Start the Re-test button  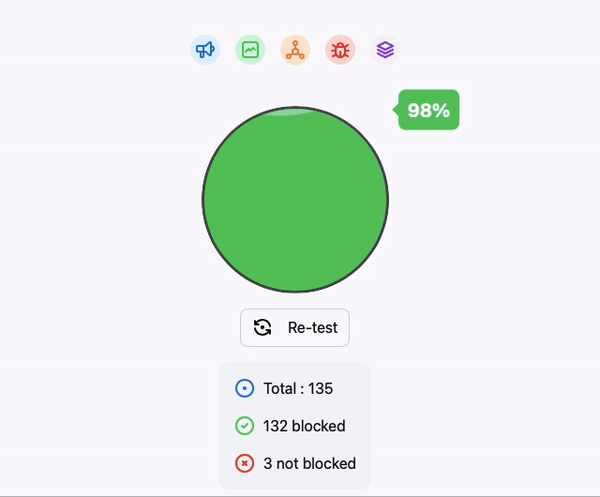[295, 328]
